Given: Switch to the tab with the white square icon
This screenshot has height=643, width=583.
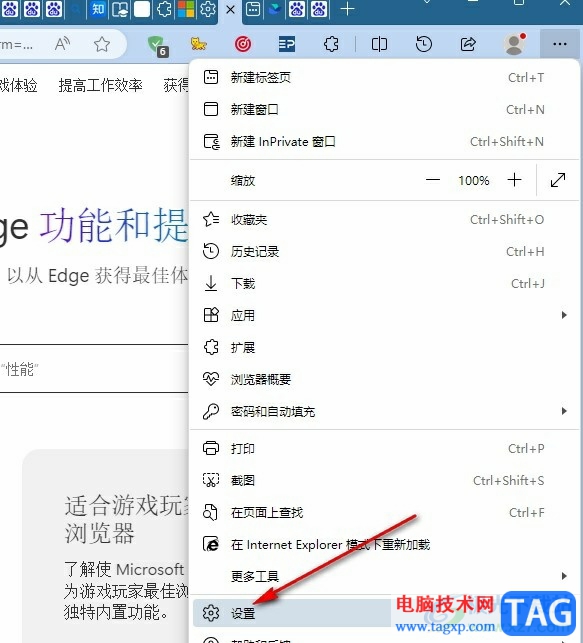Looking at the screenshot, I should tap(142, 9).
